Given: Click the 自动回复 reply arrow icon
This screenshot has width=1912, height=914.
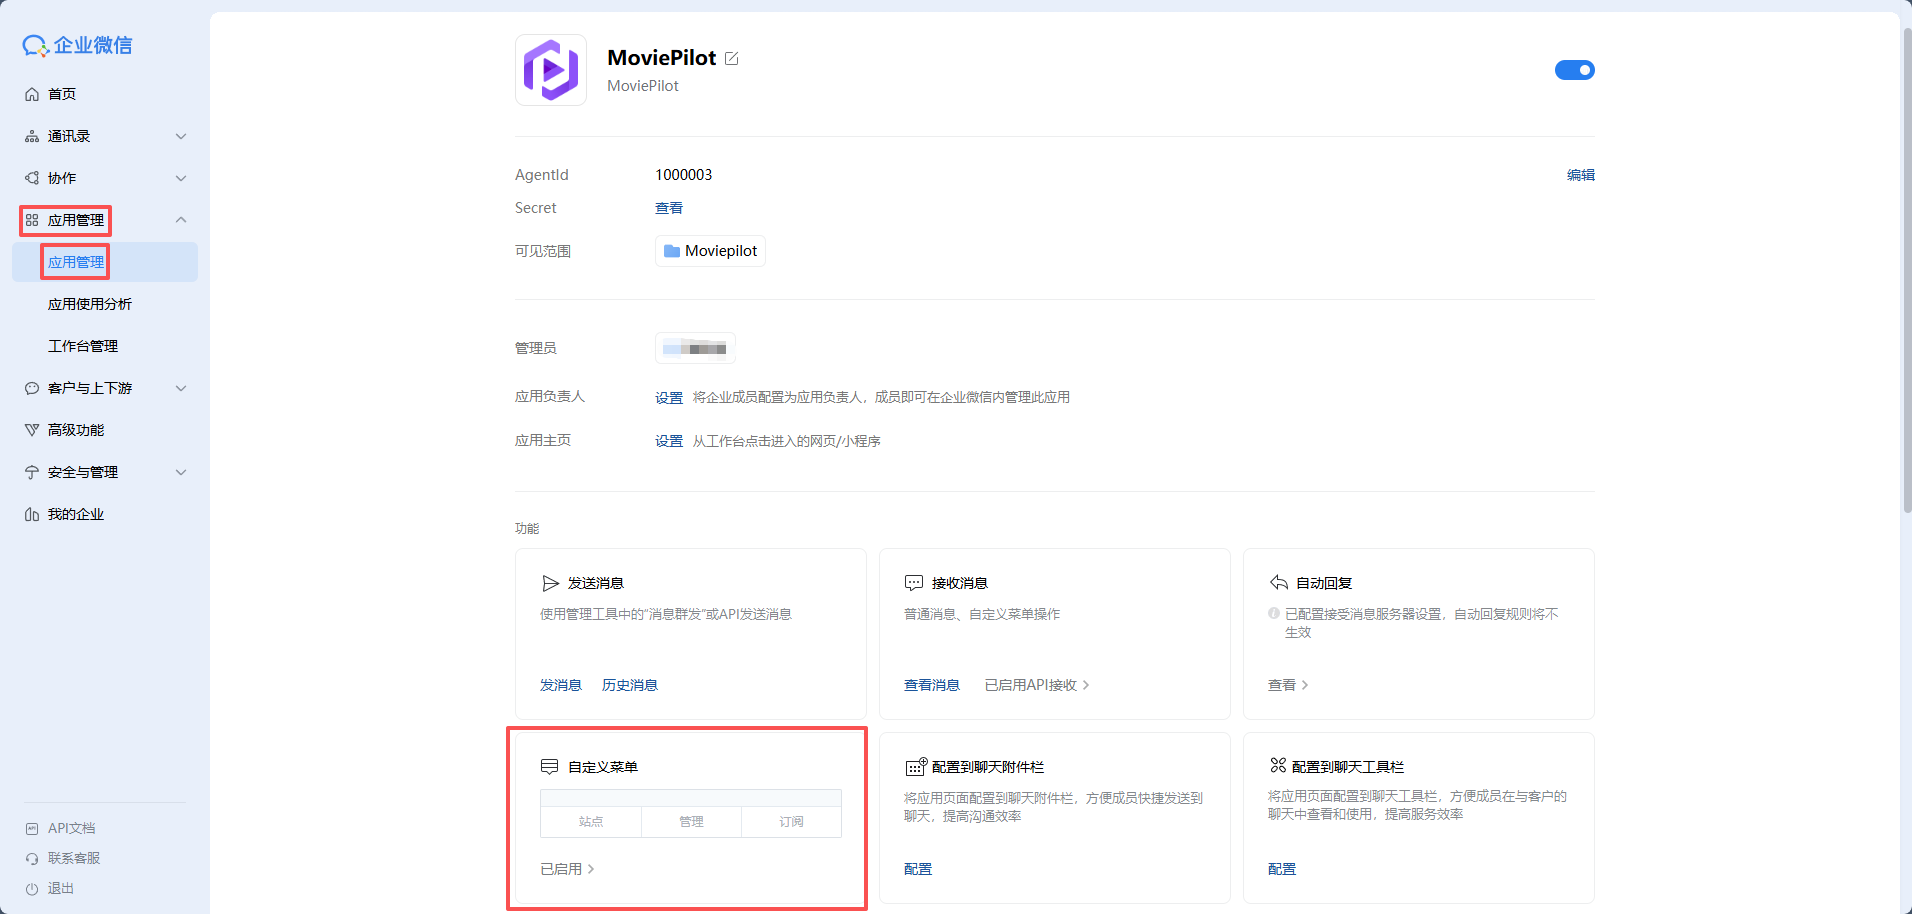Looking at the screenshot, I should click(x=1278, y=583).
